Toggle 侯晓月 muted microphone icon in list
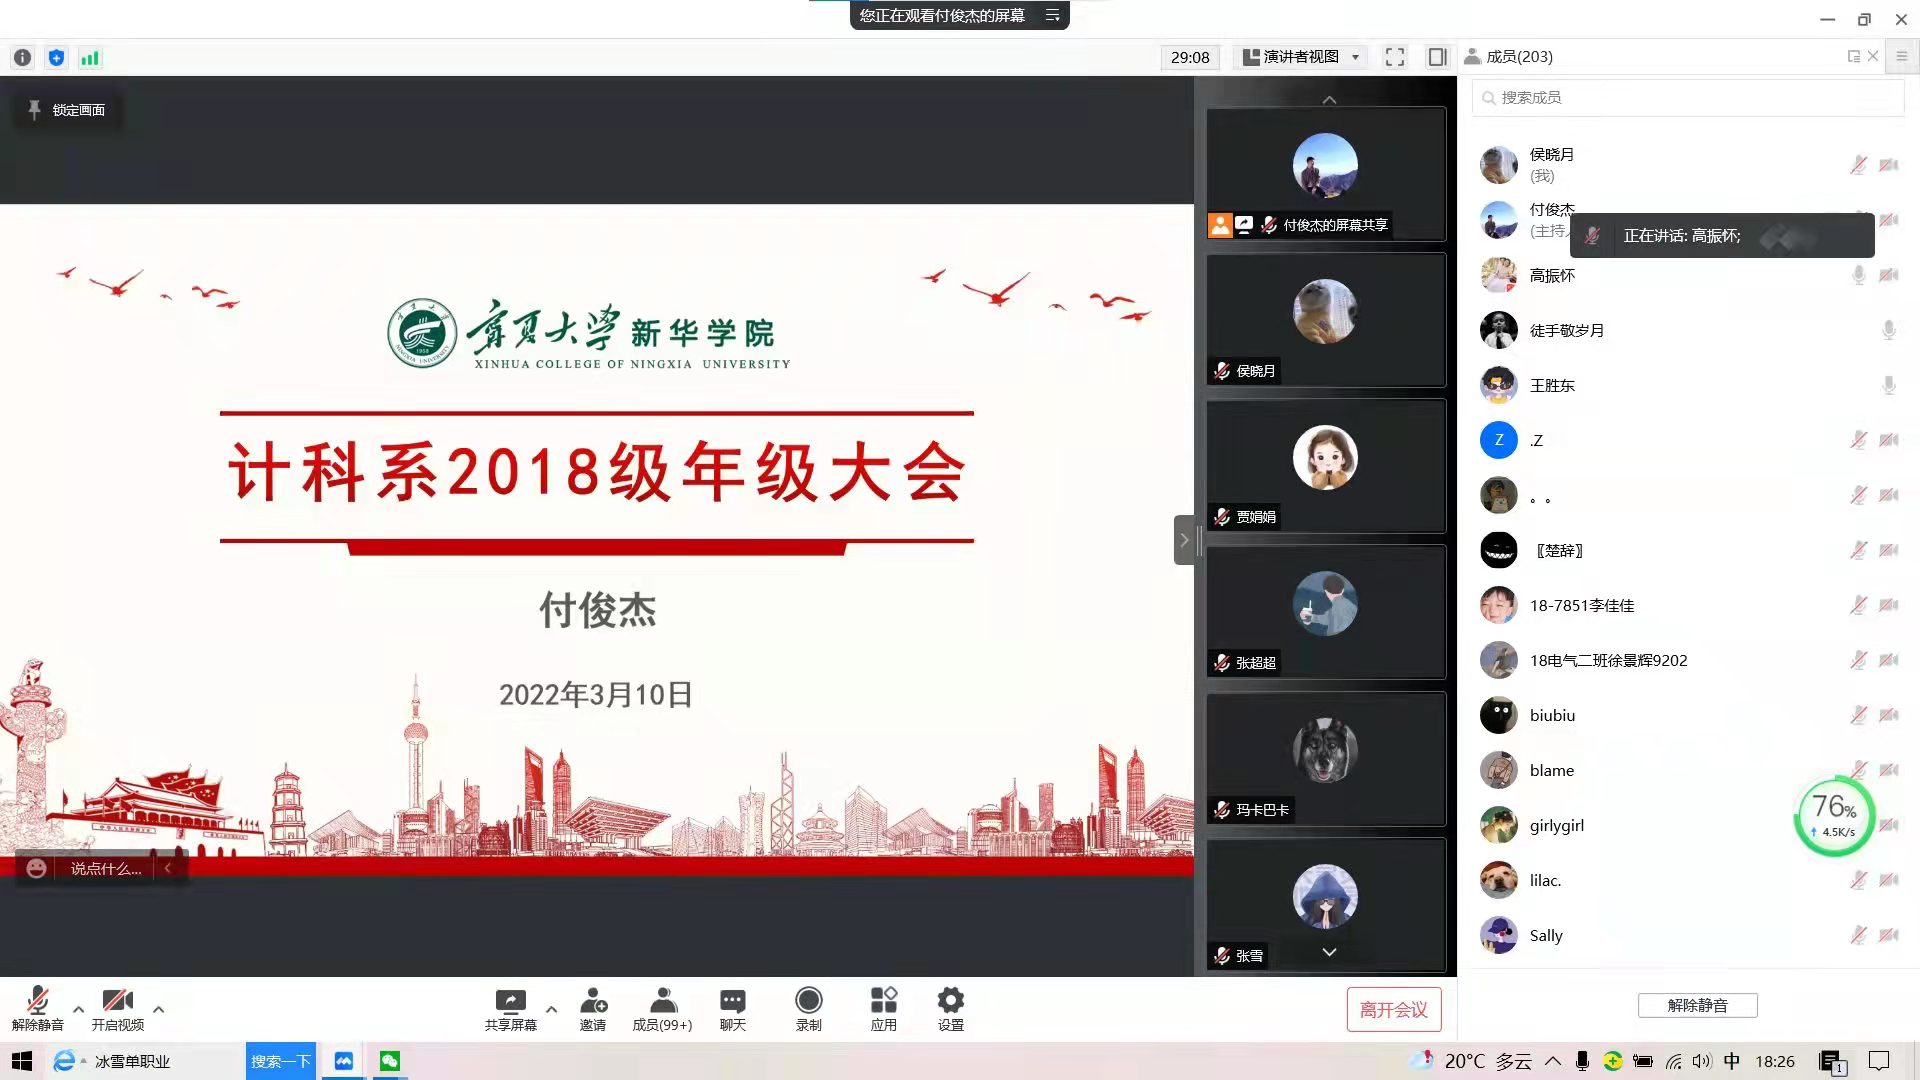Image resolution: width=1920 pixels, height=1080 pixels. tap(1858, 165)
